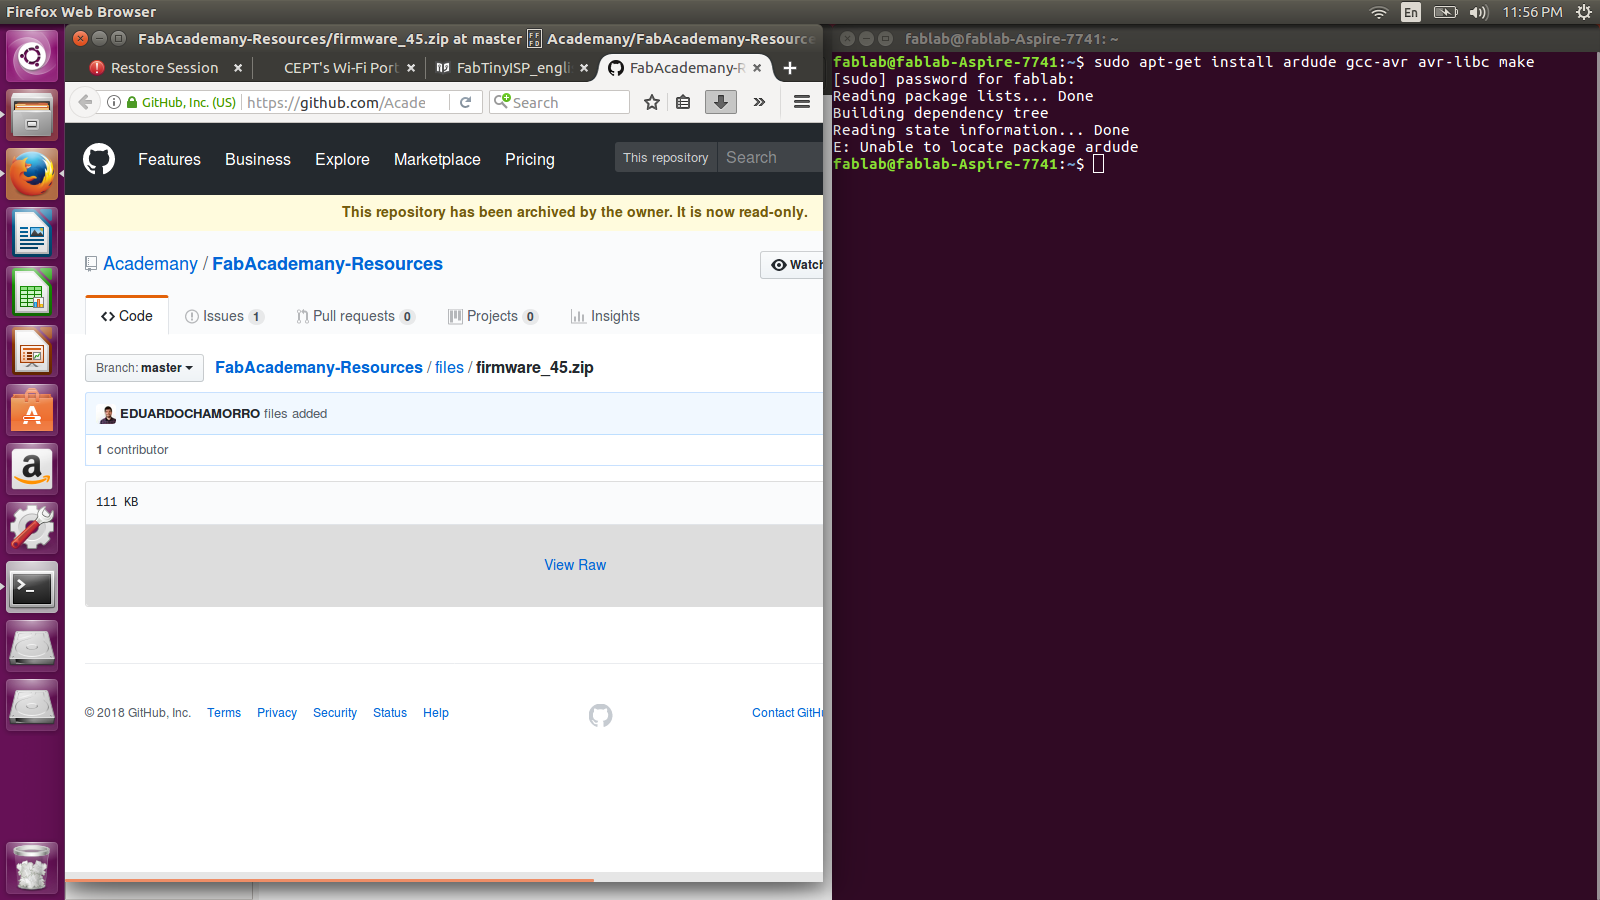Click the GitHub mark in the footer

coord(600,715)
